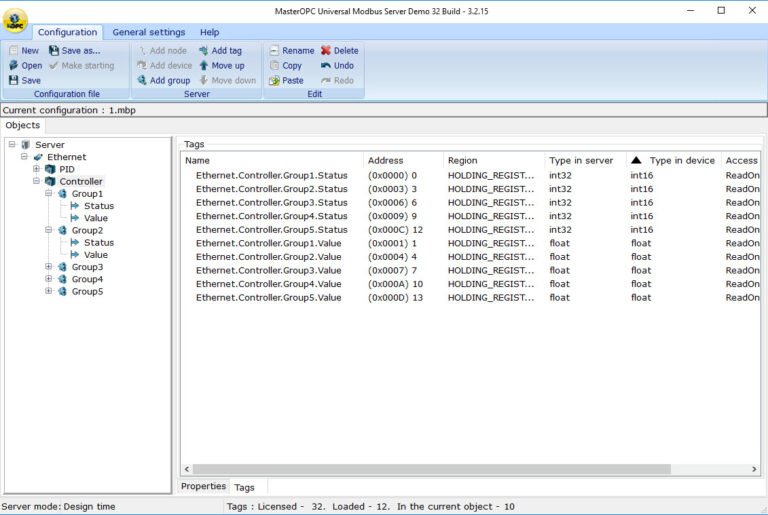This screenshot has width=768, height=515.
Task: Click the Group1 Status tag icon
Action: click(75, 206)
